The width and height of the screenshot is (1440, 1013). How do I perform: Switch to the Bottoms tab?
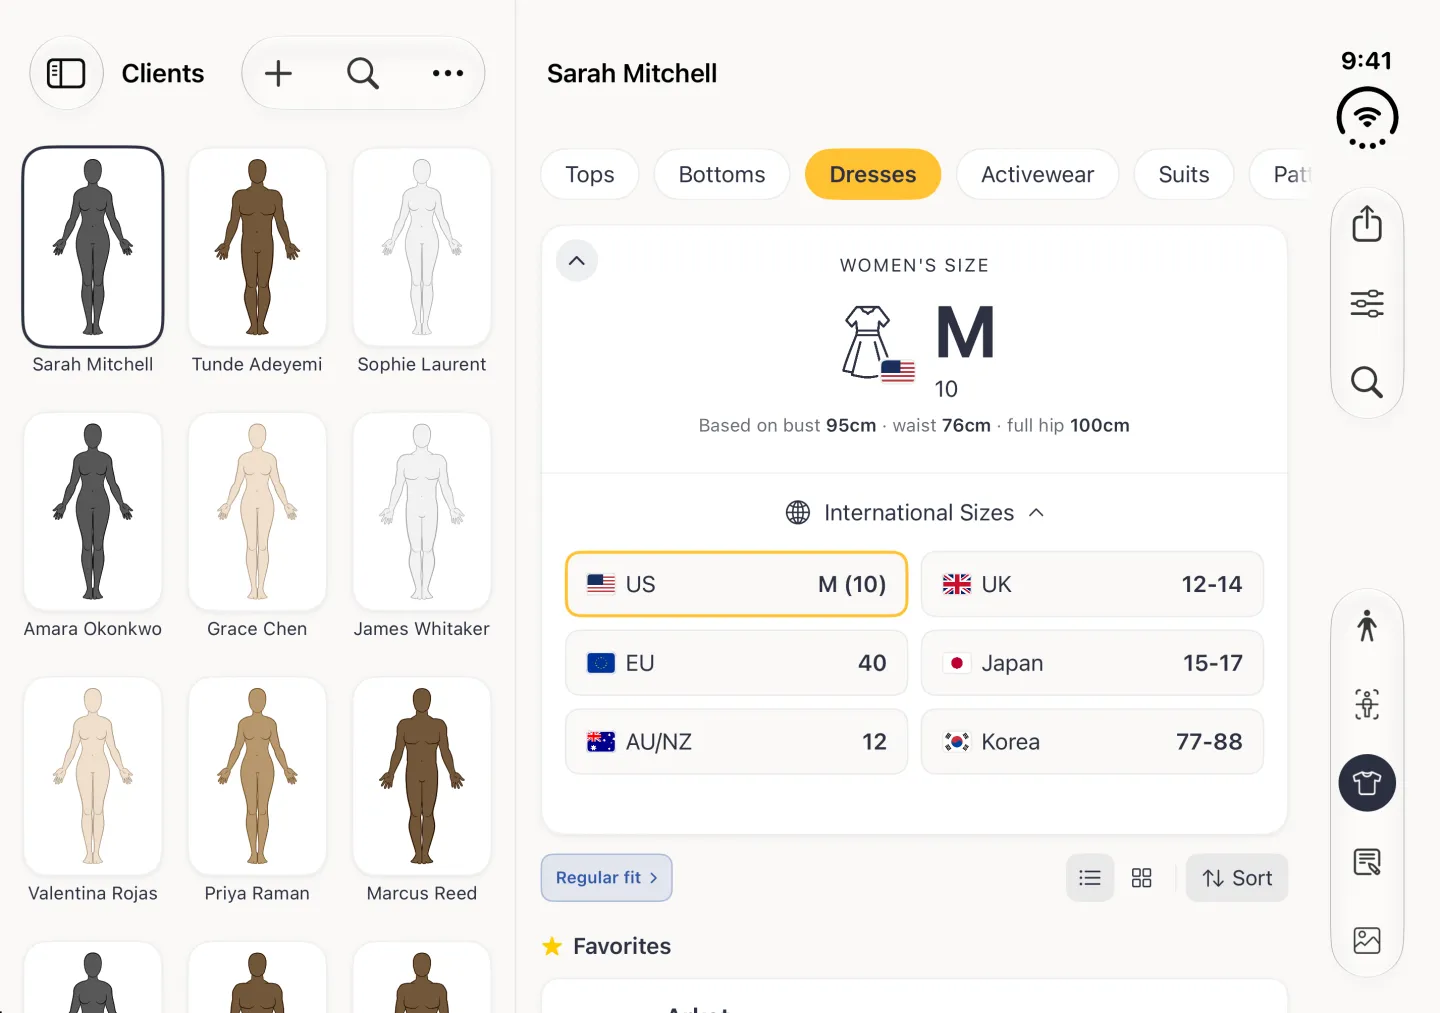coord(722,174)
